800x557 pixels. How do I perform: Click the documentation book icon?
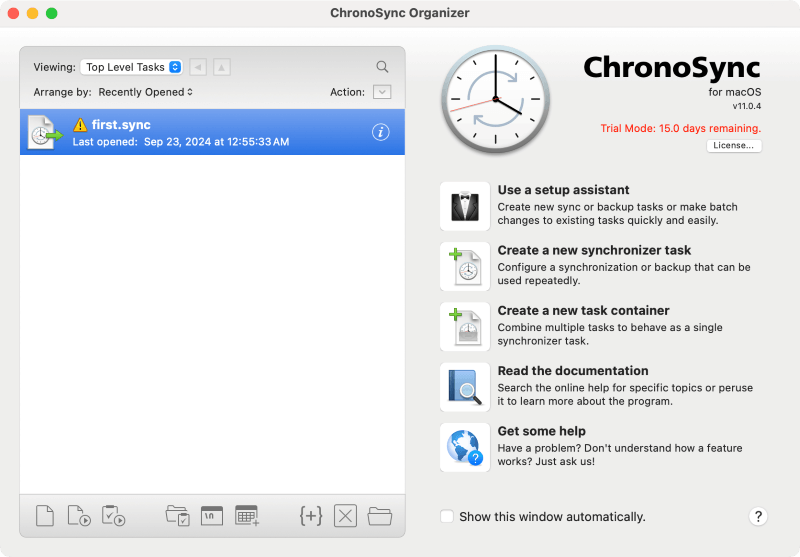click(x=465, y=387)
